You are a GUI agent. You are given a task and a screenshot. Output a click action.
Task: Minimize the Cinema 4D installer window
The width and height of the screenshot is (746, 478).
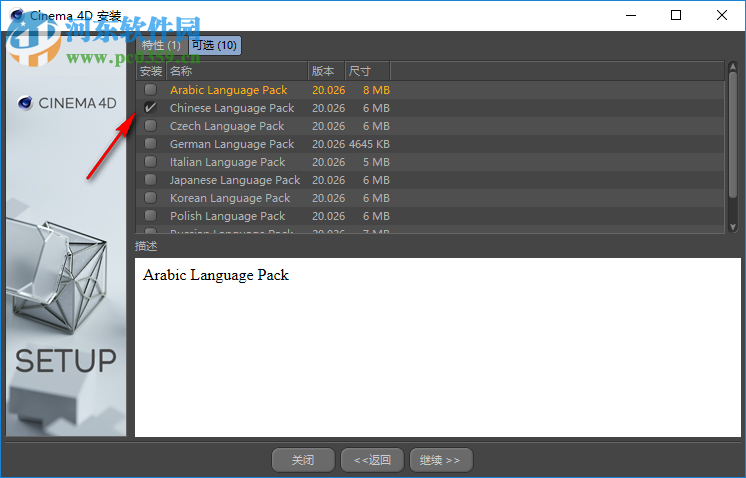click(631, 15)
